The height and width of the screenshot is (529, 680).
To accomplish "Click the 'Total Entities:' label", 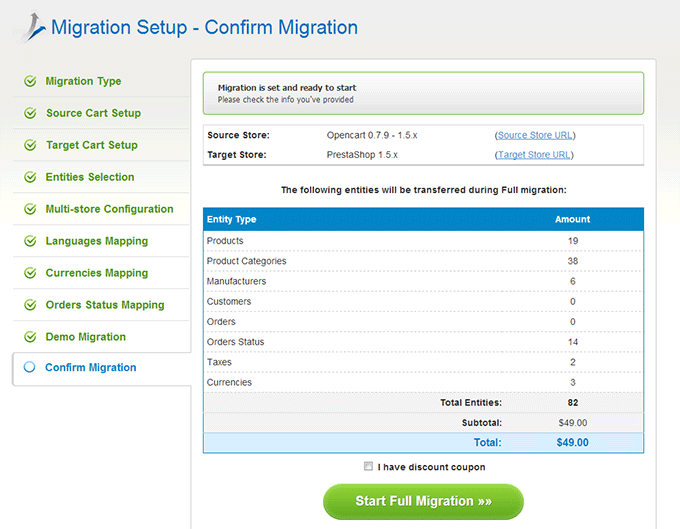I will [471, 403].
